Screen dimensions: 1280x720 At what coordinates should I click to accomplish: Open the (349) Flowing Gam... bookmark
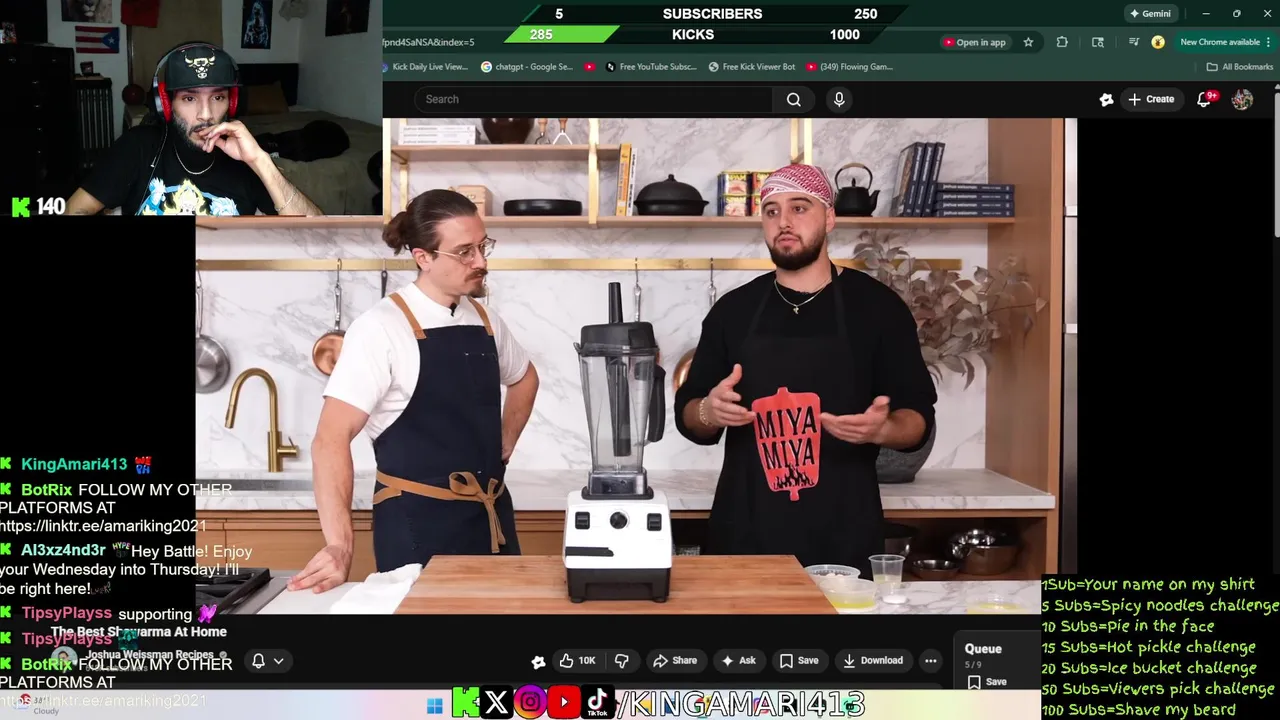tap(849, 67)
